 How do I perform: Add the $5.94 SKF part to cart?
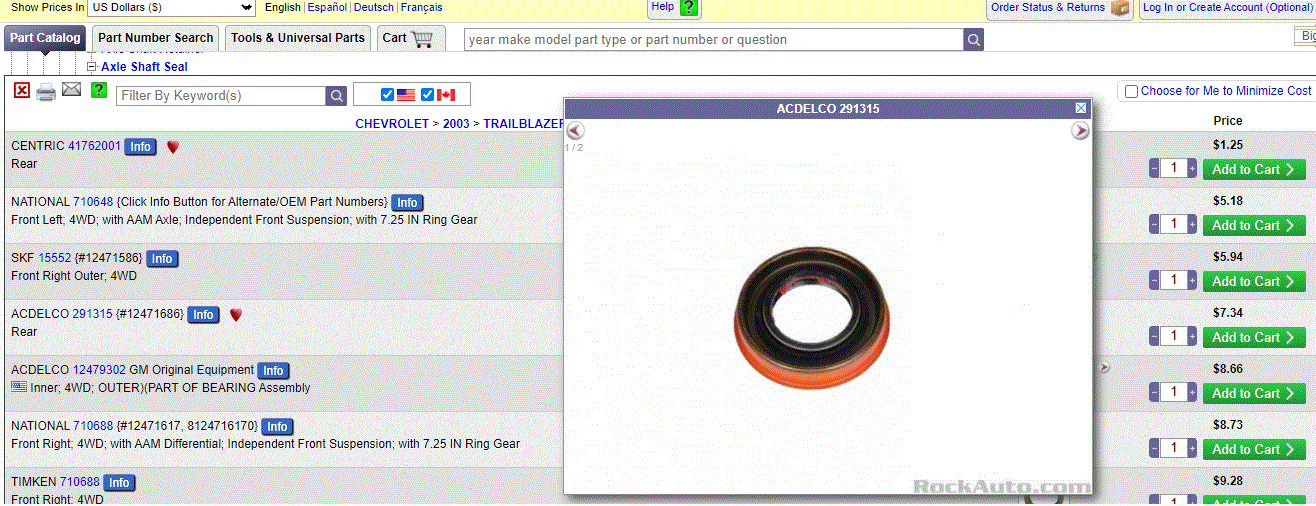pos(1254,281)
